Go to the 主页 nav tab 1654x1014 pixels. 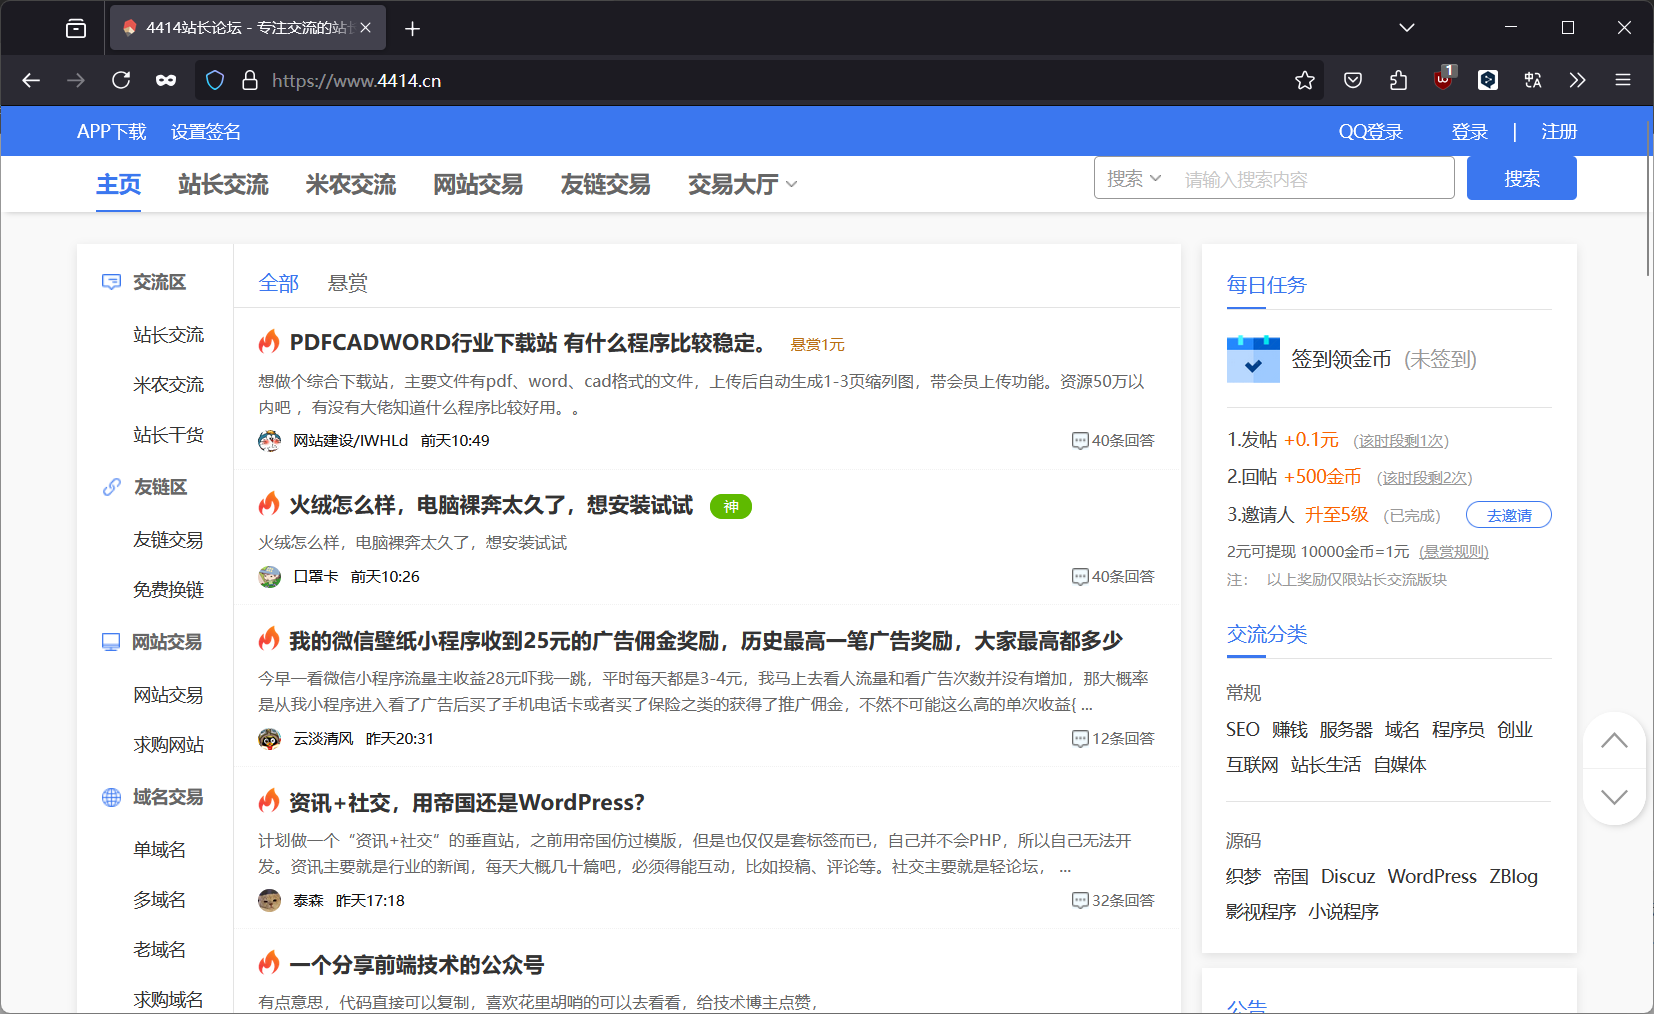click(118, 184)
